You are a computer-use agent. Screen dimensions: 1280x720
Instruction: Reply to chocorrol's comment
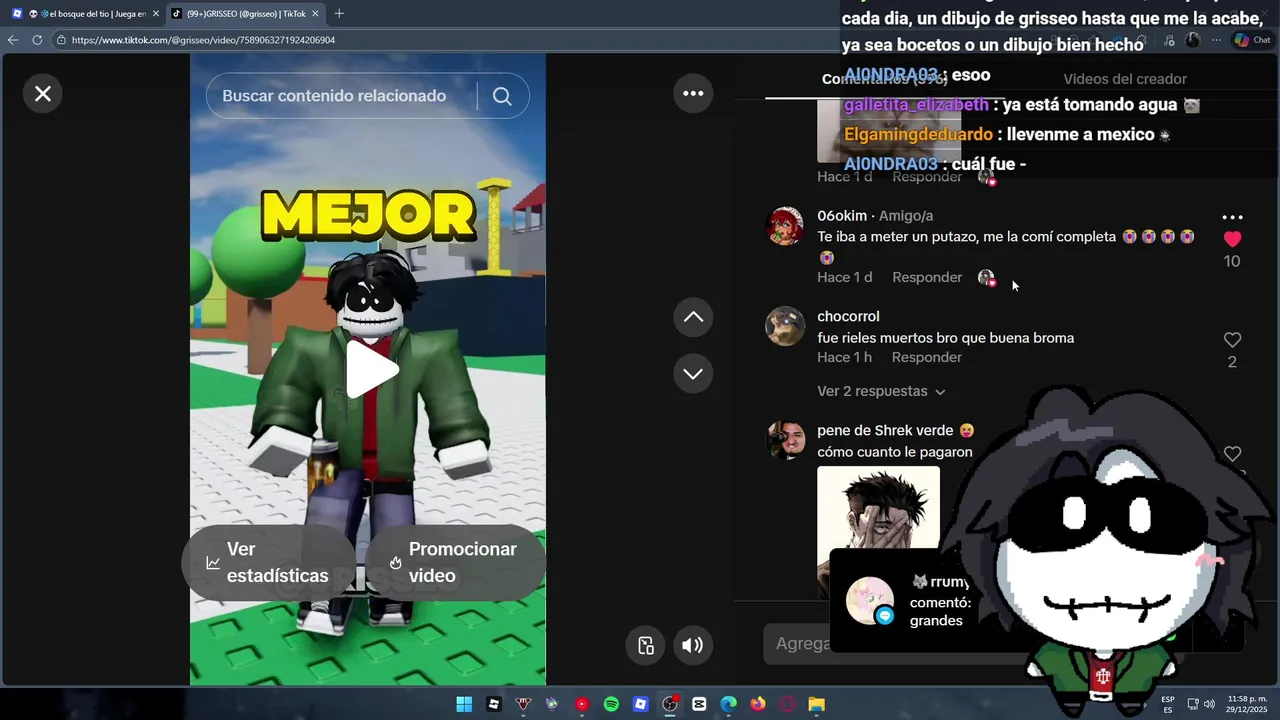tap(927, 357)
